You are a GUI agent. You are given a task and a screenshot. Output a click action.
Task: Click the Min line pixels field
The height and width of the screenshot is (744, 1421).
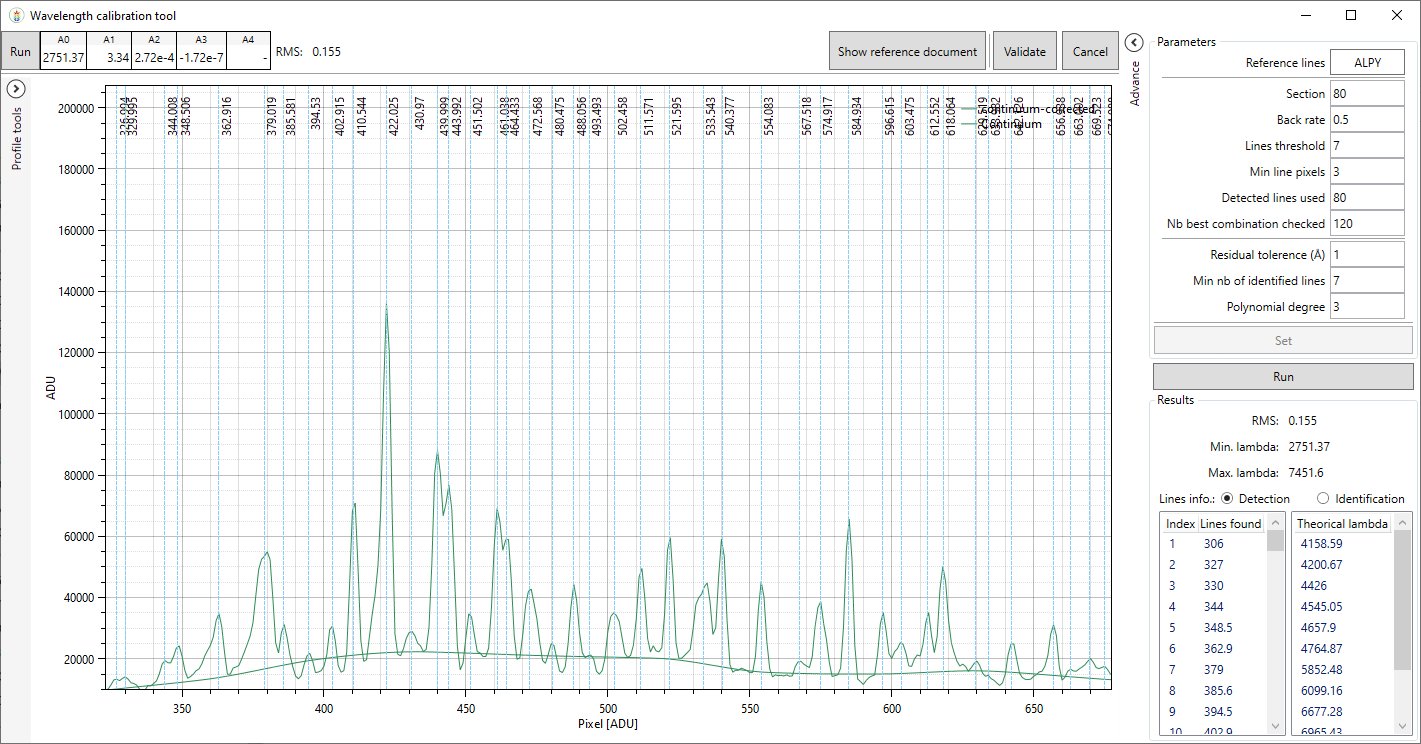coord(1367,172)
